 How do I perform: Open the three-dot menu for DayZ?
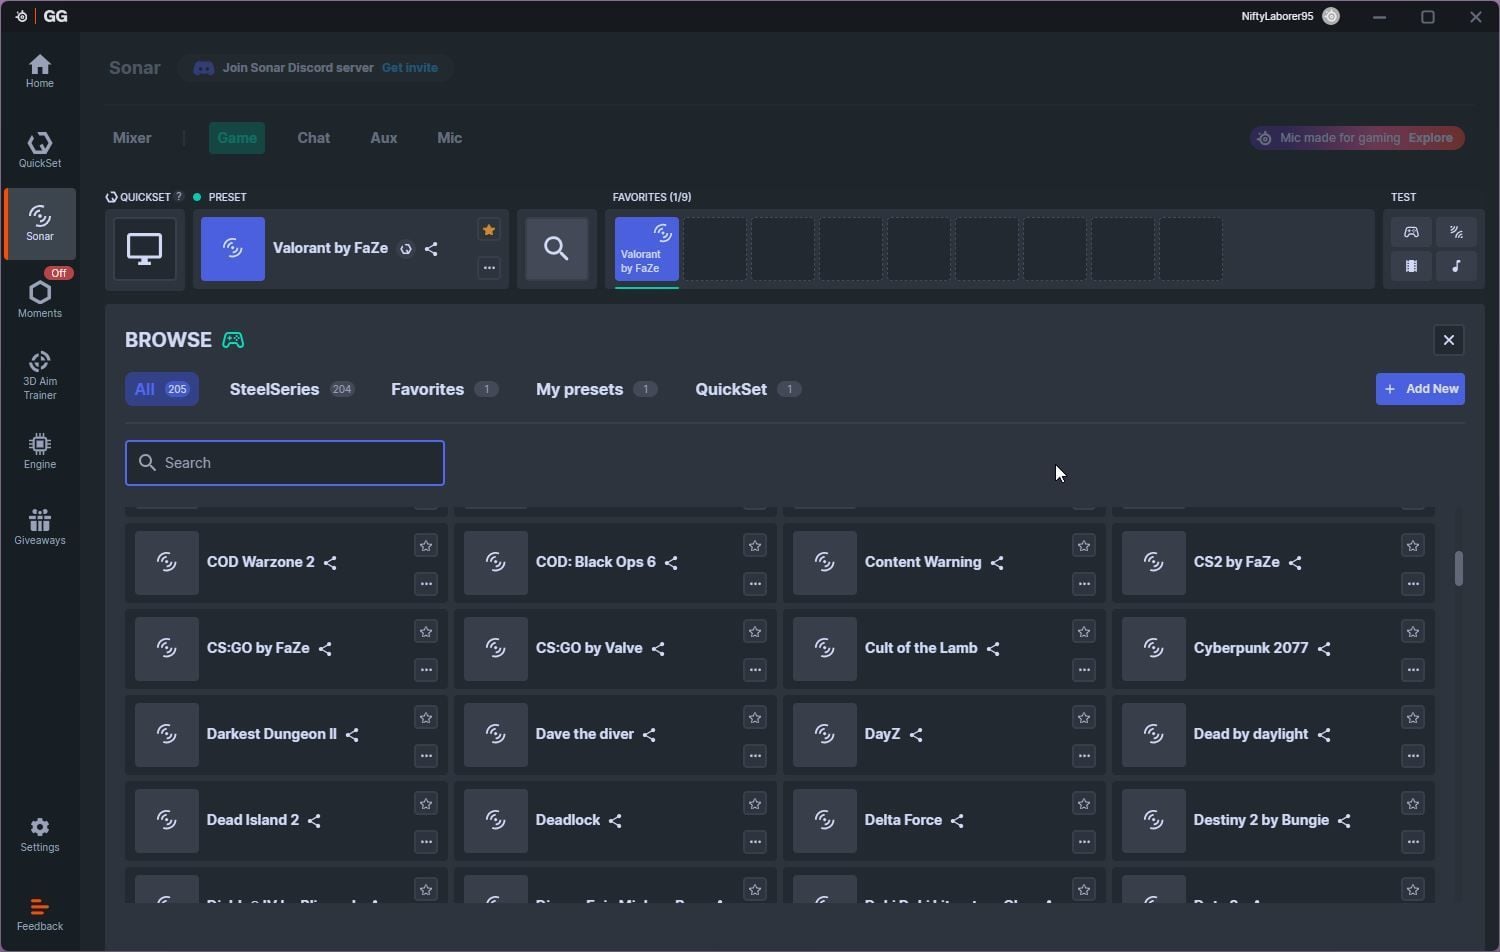[1084, 756]
